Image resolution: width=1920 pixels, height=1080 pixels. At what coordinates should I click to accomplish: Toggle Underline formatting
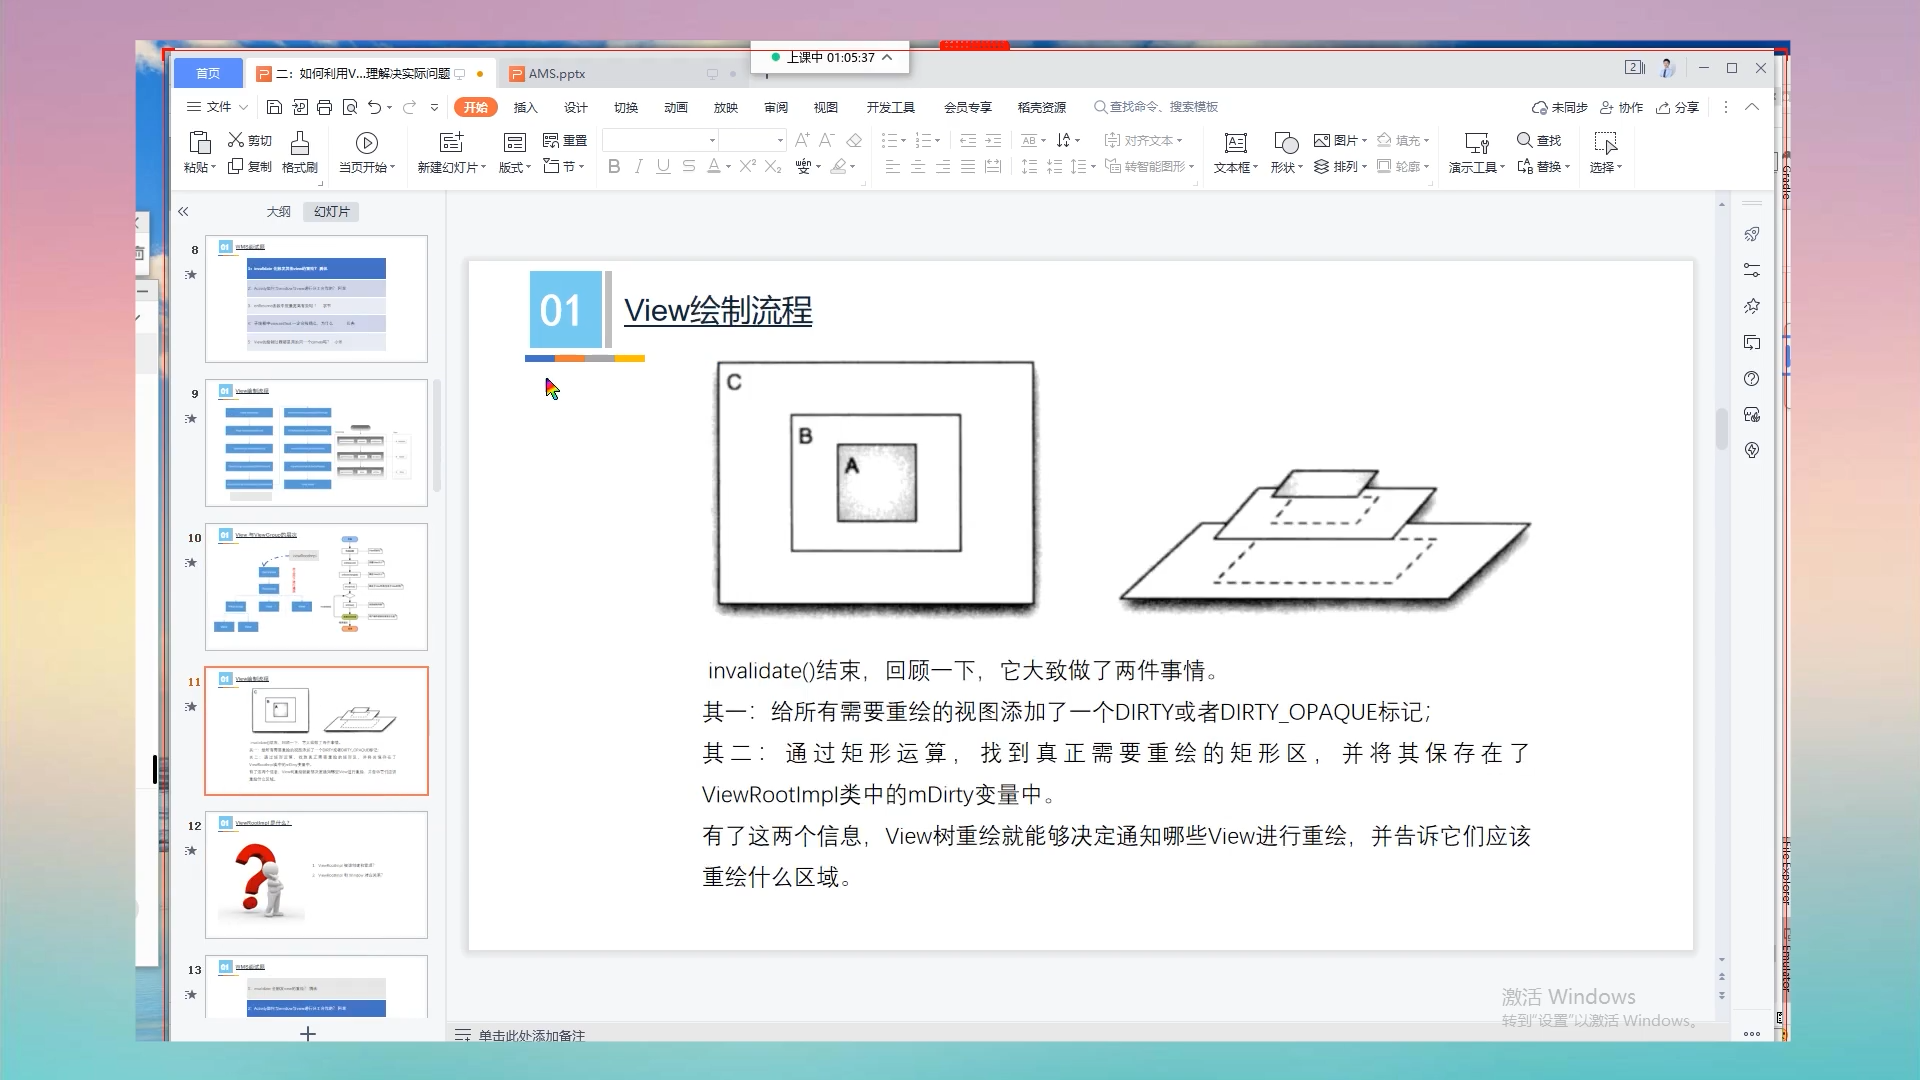(663, 167)
